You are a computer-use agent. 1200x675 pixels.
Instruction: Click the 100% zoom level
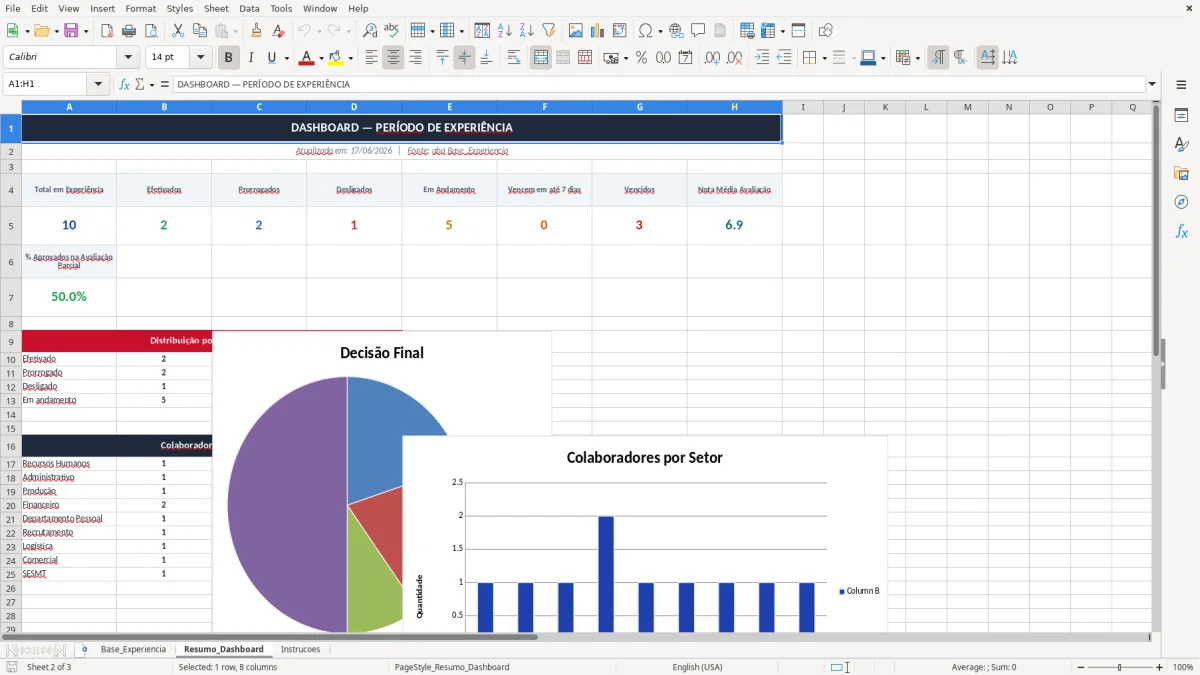[1183, 667]
